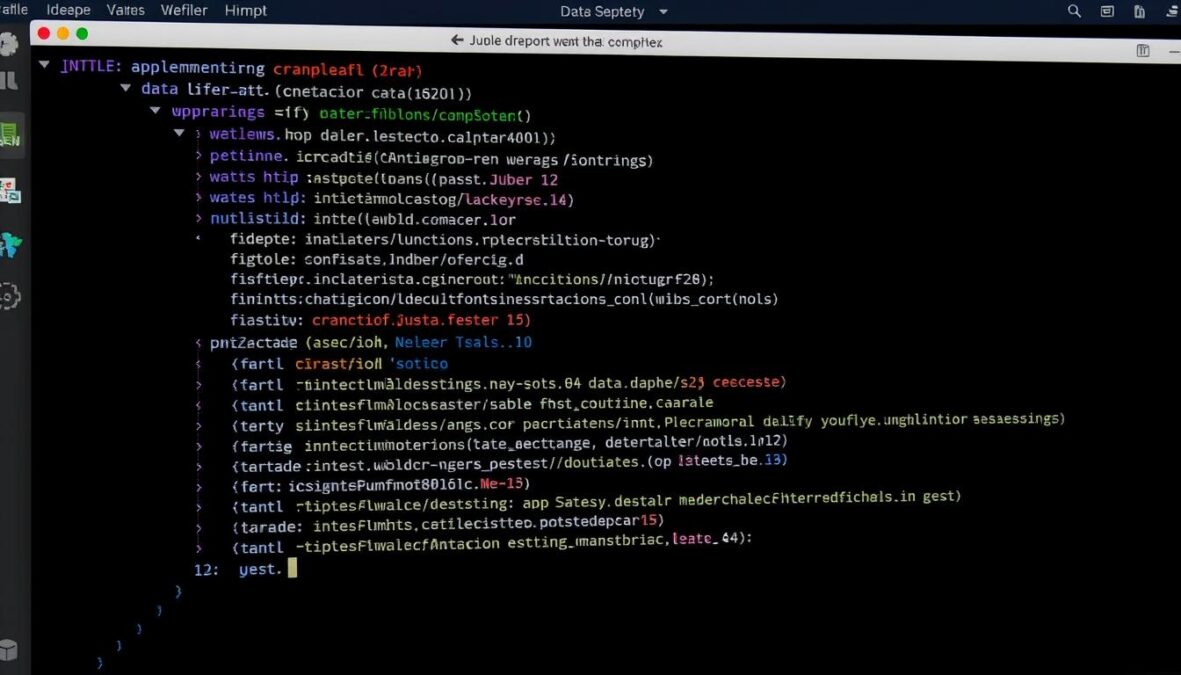Click the keyboard icon in the menu bar

tap(1106, 11)
